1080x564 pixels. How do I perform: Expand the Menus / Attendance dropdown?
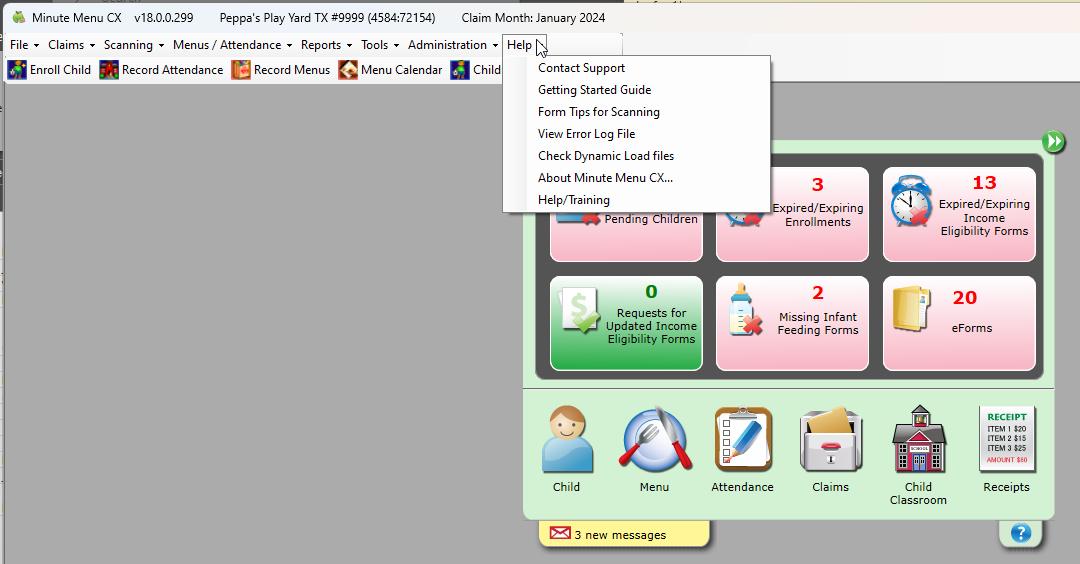(x=232, y=45)
